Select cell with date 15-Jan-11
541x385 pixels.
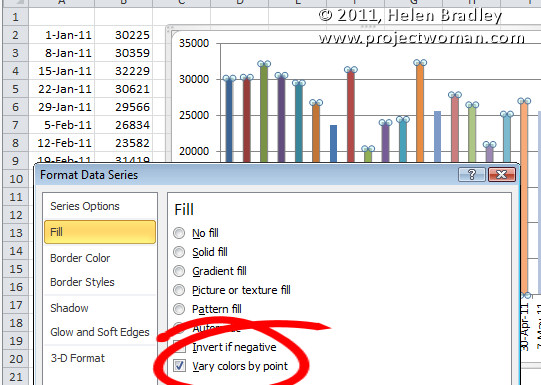[x=61, y=71]
